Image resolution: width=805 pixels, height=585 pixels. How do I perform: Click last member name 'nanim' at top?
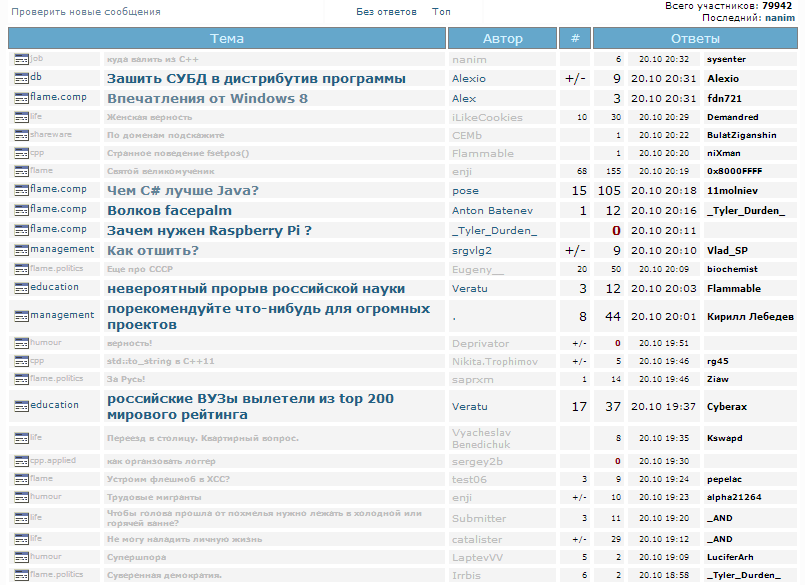[x=780, y=18]
